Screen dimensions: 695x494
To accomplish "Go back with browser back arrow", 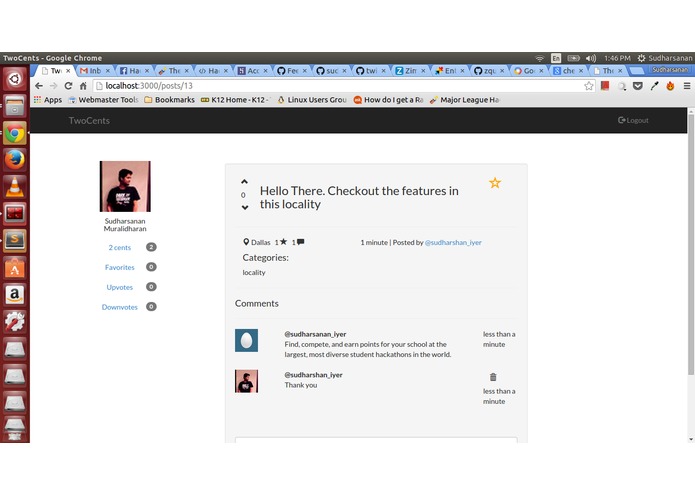I will (x=39, y=86).
